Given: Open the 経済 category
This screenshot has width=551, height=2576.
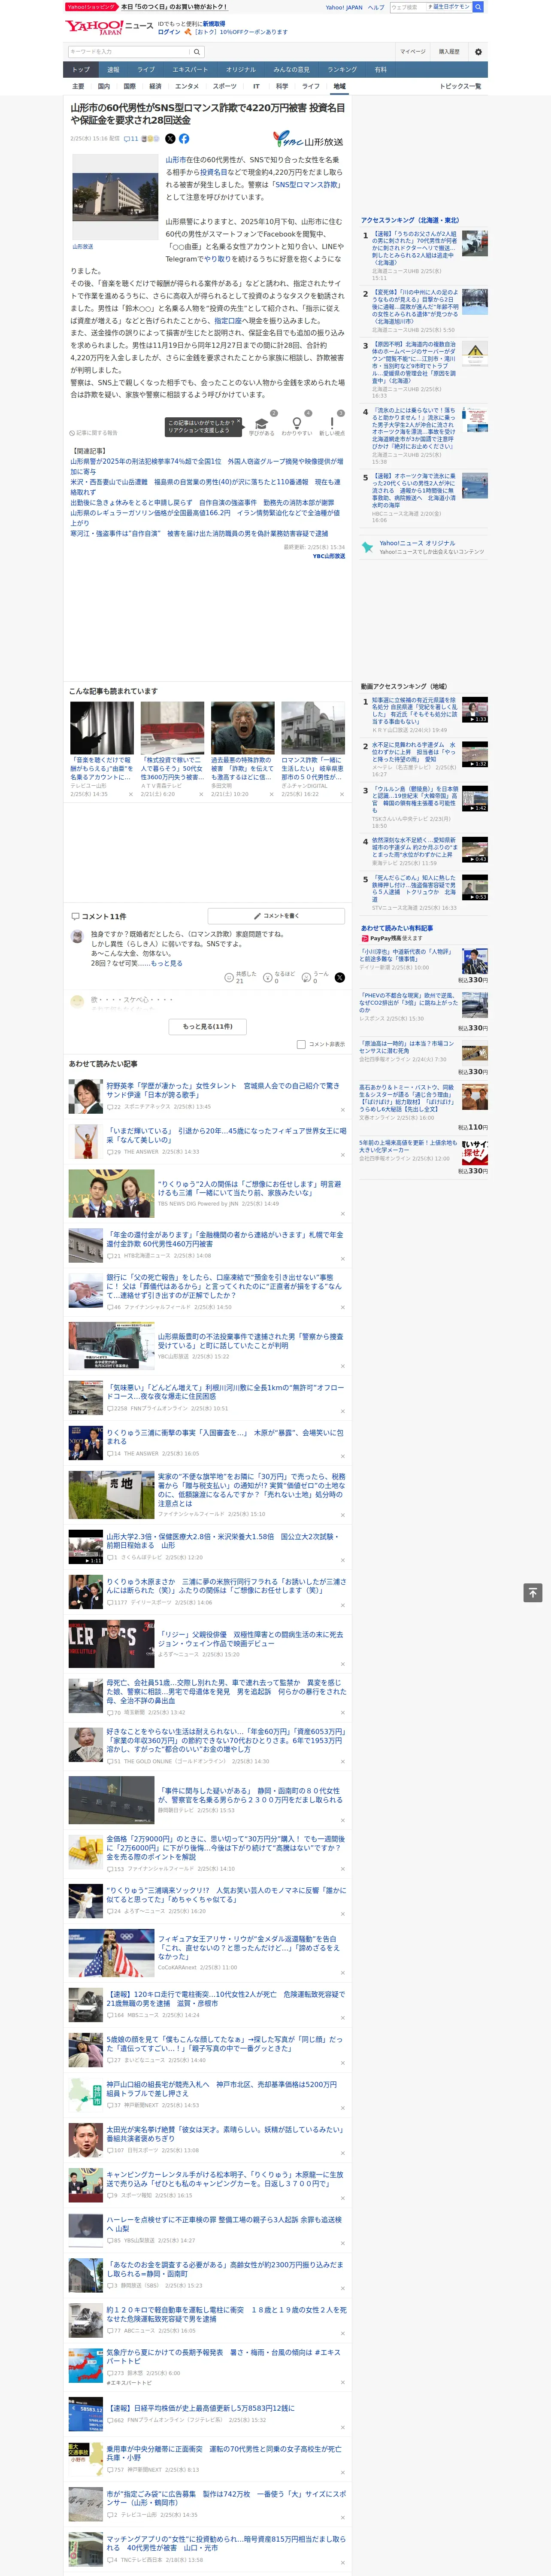Looking at the screenshot, I should [x=155, y=86].
